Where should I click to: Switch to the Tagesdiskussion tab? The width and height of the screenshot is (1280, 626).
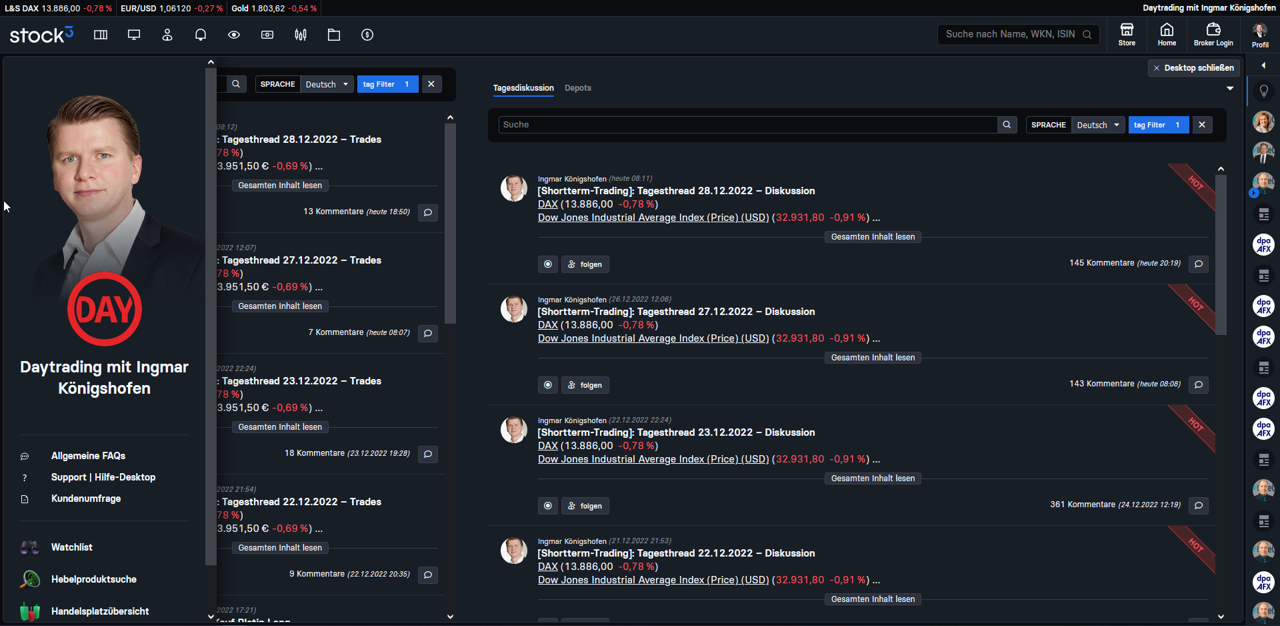click(x=523, y=88)
